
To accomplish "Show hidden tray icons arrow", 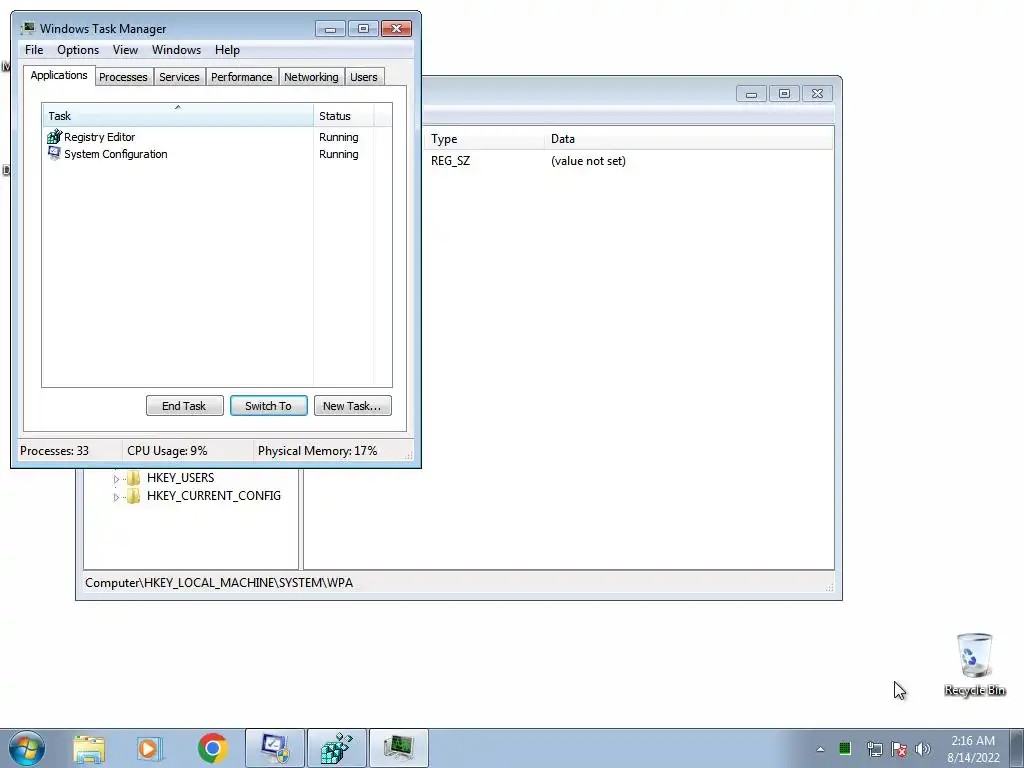I will (x=820, y=749).
